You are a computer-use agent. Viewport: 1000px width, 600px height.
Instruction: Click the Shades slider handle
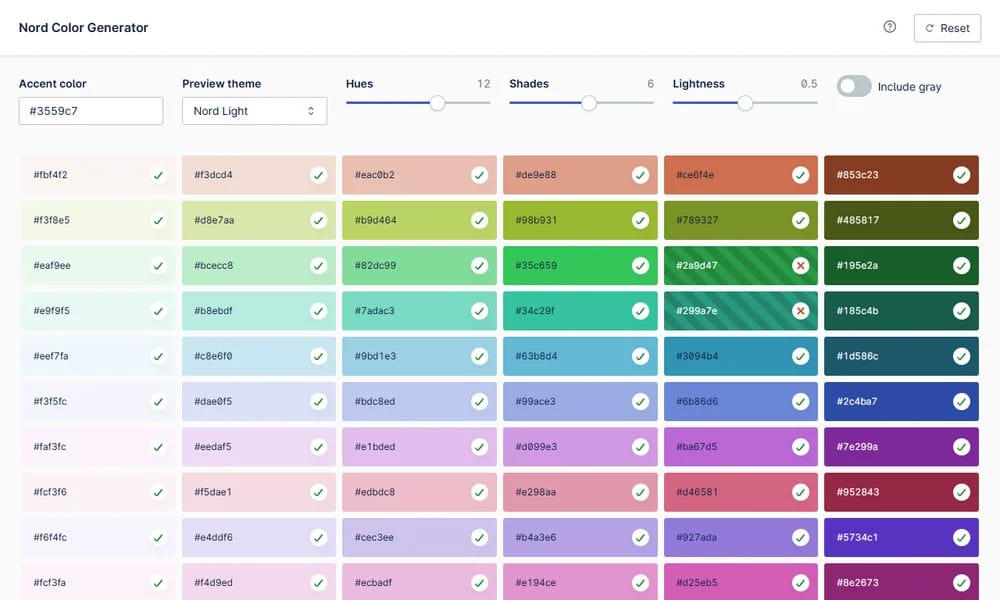(589, 103)
